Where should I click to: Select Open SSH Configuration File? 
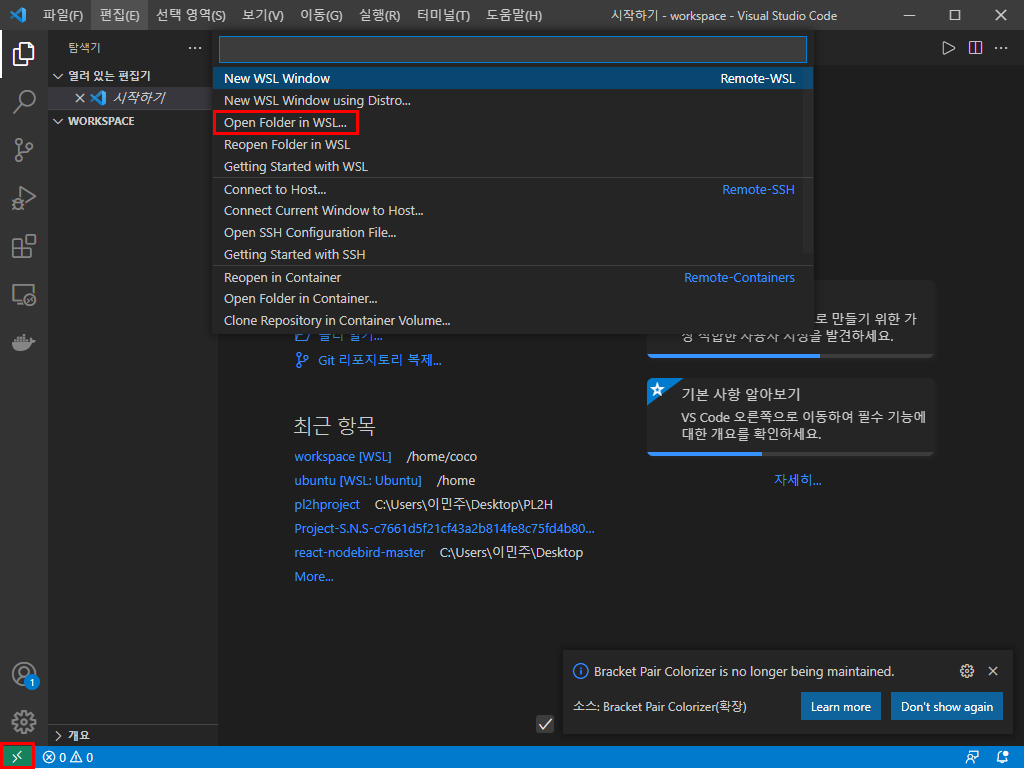(x=513, y=233)
